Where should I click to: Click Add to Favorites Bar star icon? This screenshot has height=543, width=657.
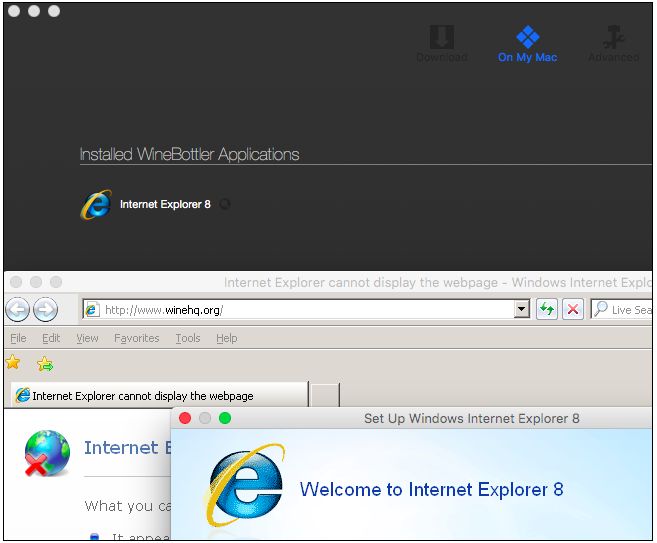[45, 364]
